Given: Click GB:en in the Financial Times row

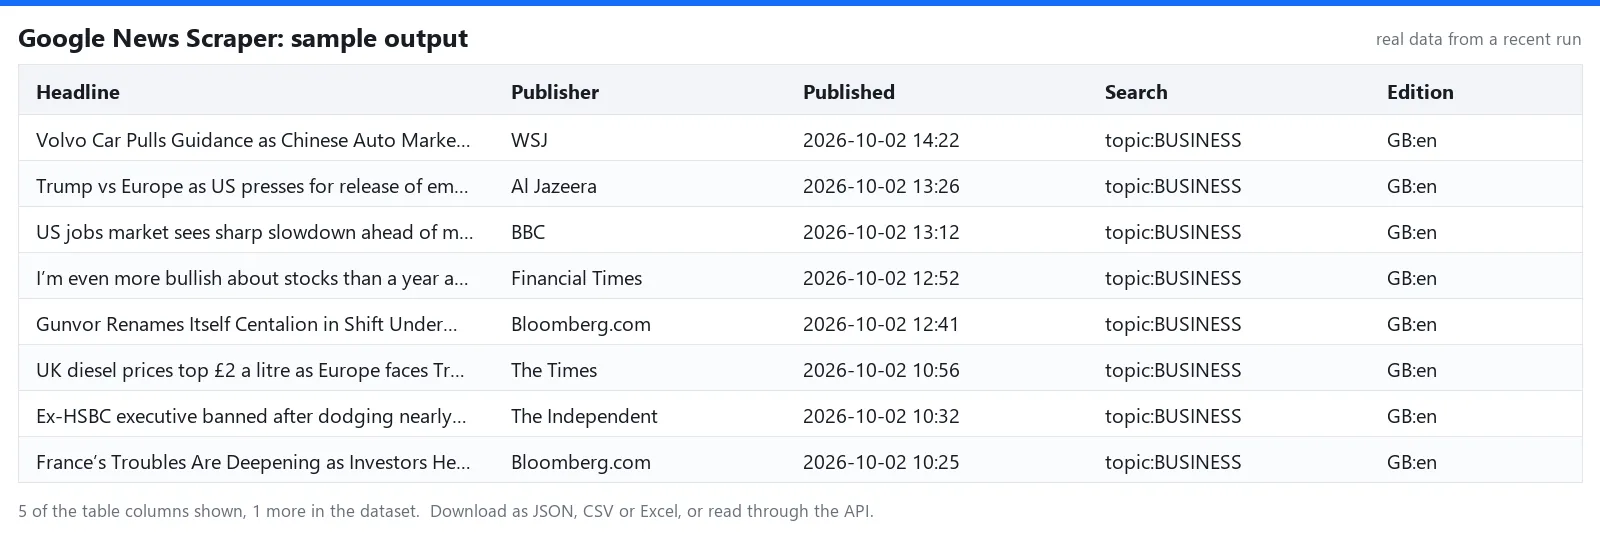Looking at the screenshot, I should pyautogui.click(x=1412, y=278).
